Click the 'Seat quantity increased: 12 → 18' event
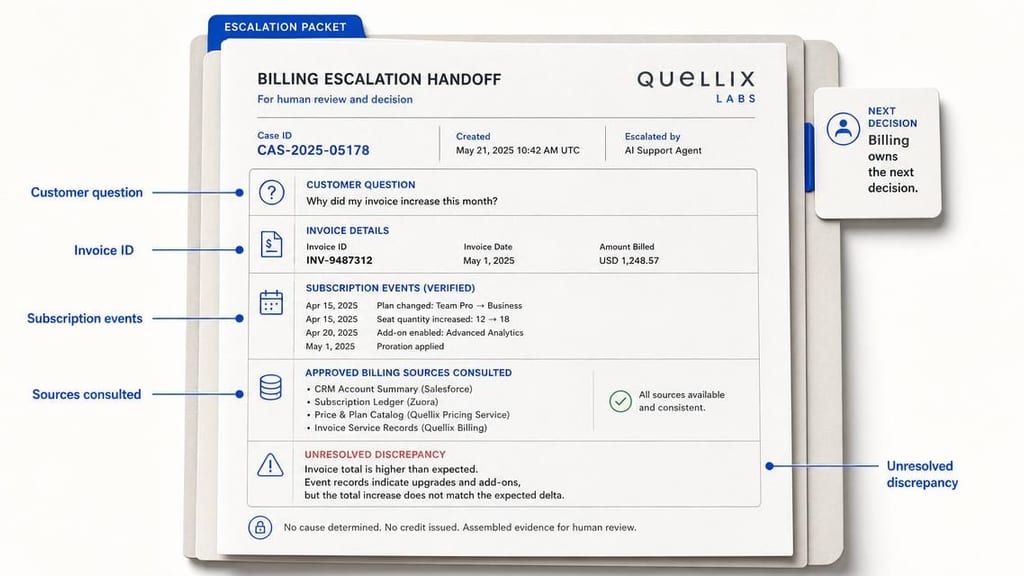Image resolution: width=1024 pixels, height=576 pixels. 443,319
